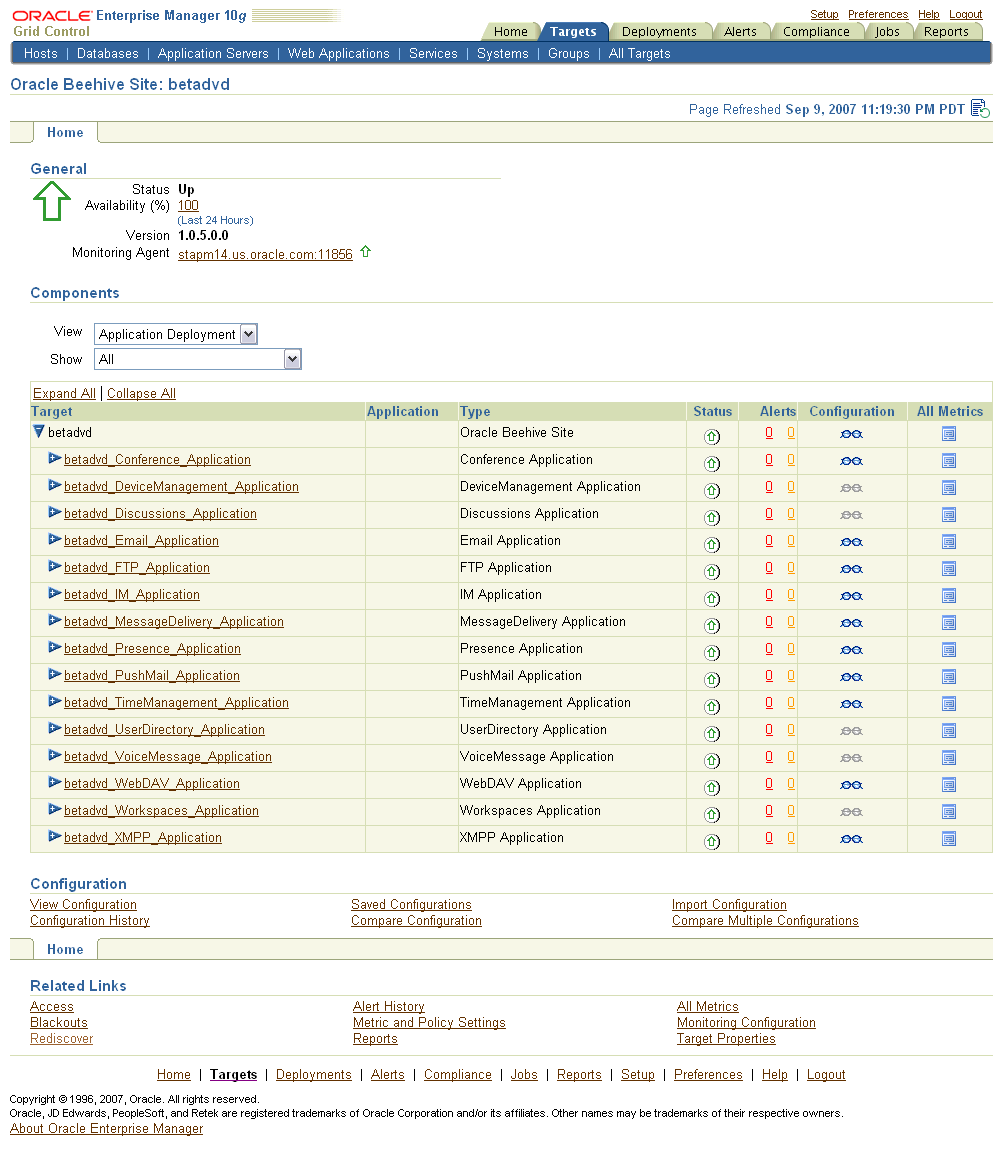1003x1151 pixels.
Task: Click the Logout link at top right
Action: tap(965, 14)
